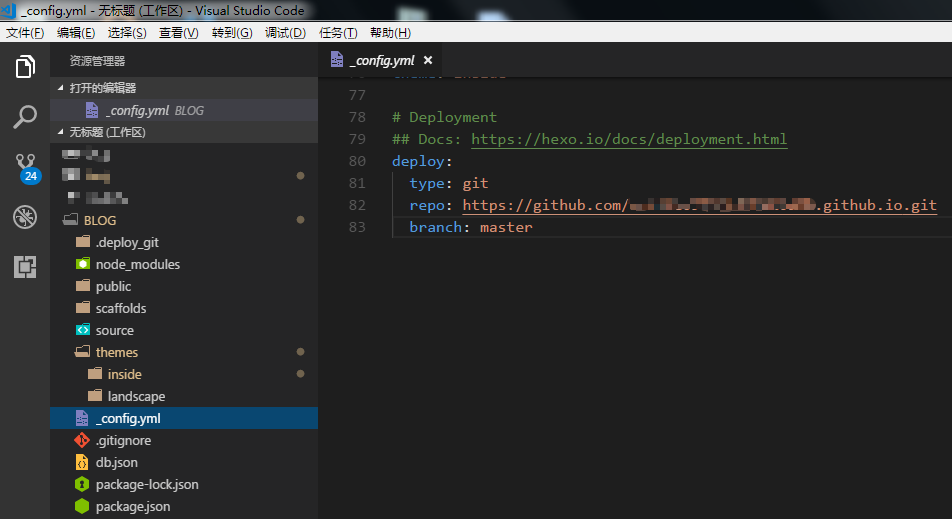
Task: Open Source Control with 24 changes badge
Action: pos(27,168)
